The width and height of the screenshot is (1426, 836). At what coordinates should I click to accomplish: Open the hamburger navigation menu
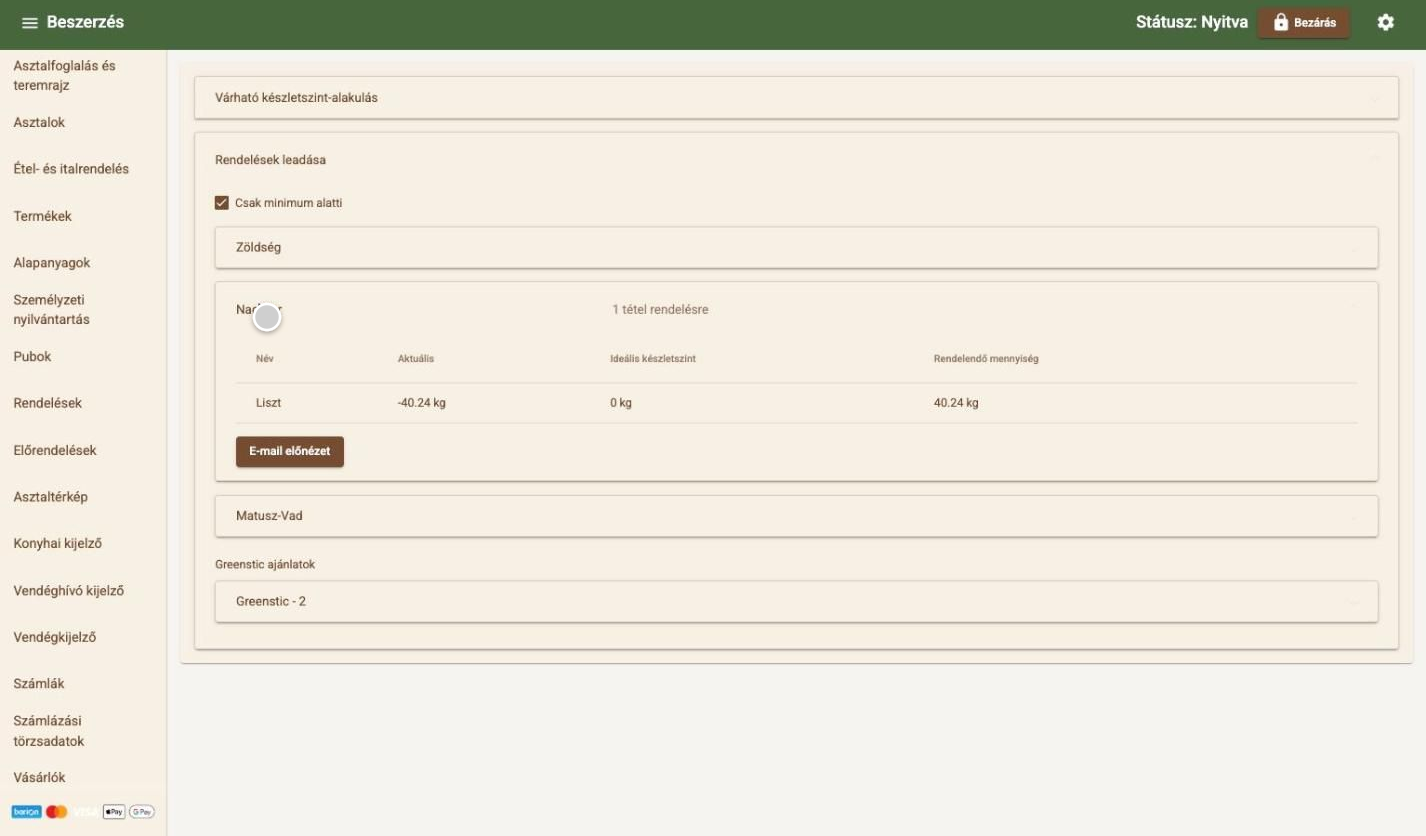(x=29, y=23)
